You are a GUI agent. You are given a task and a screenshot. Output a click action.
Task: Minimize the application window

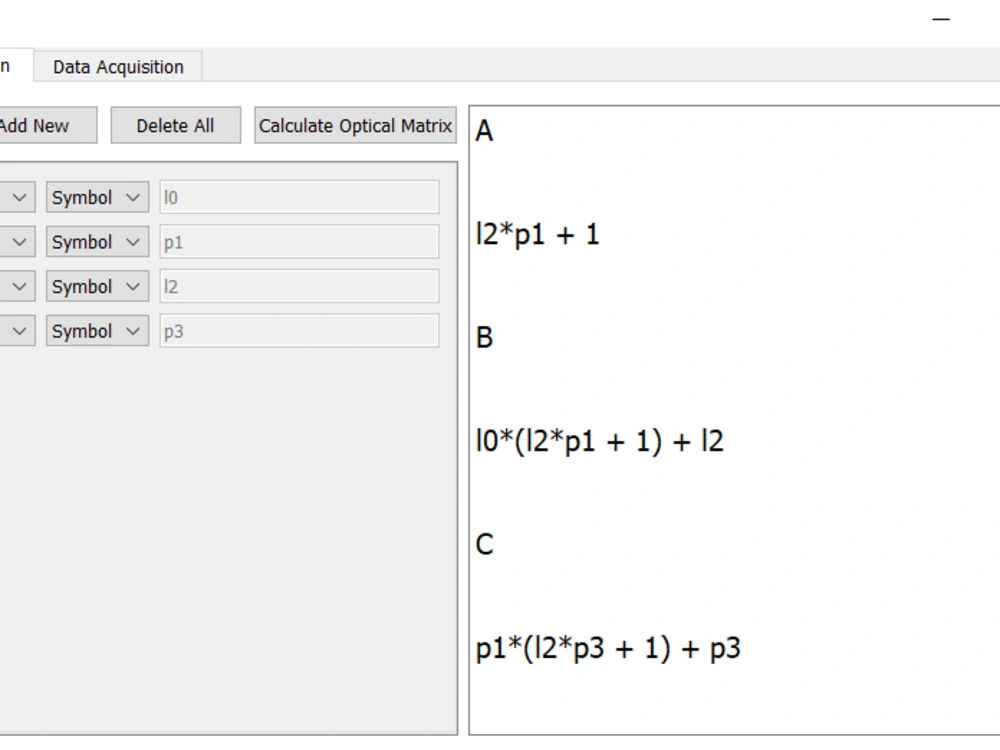coord(940,18)
